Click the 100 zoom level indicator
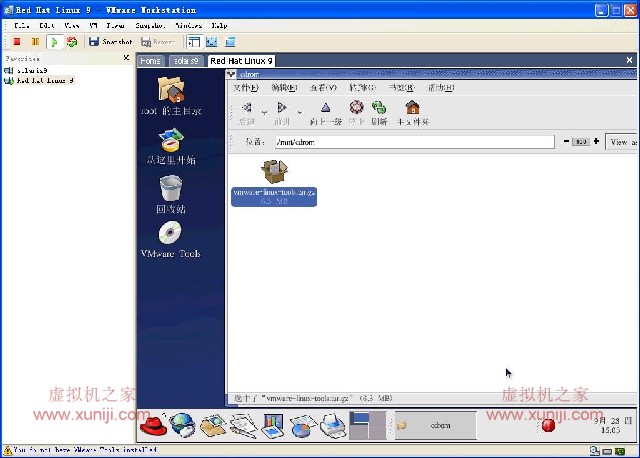The width and height of the screenshot is (640, 458). [x=581, y=142]
